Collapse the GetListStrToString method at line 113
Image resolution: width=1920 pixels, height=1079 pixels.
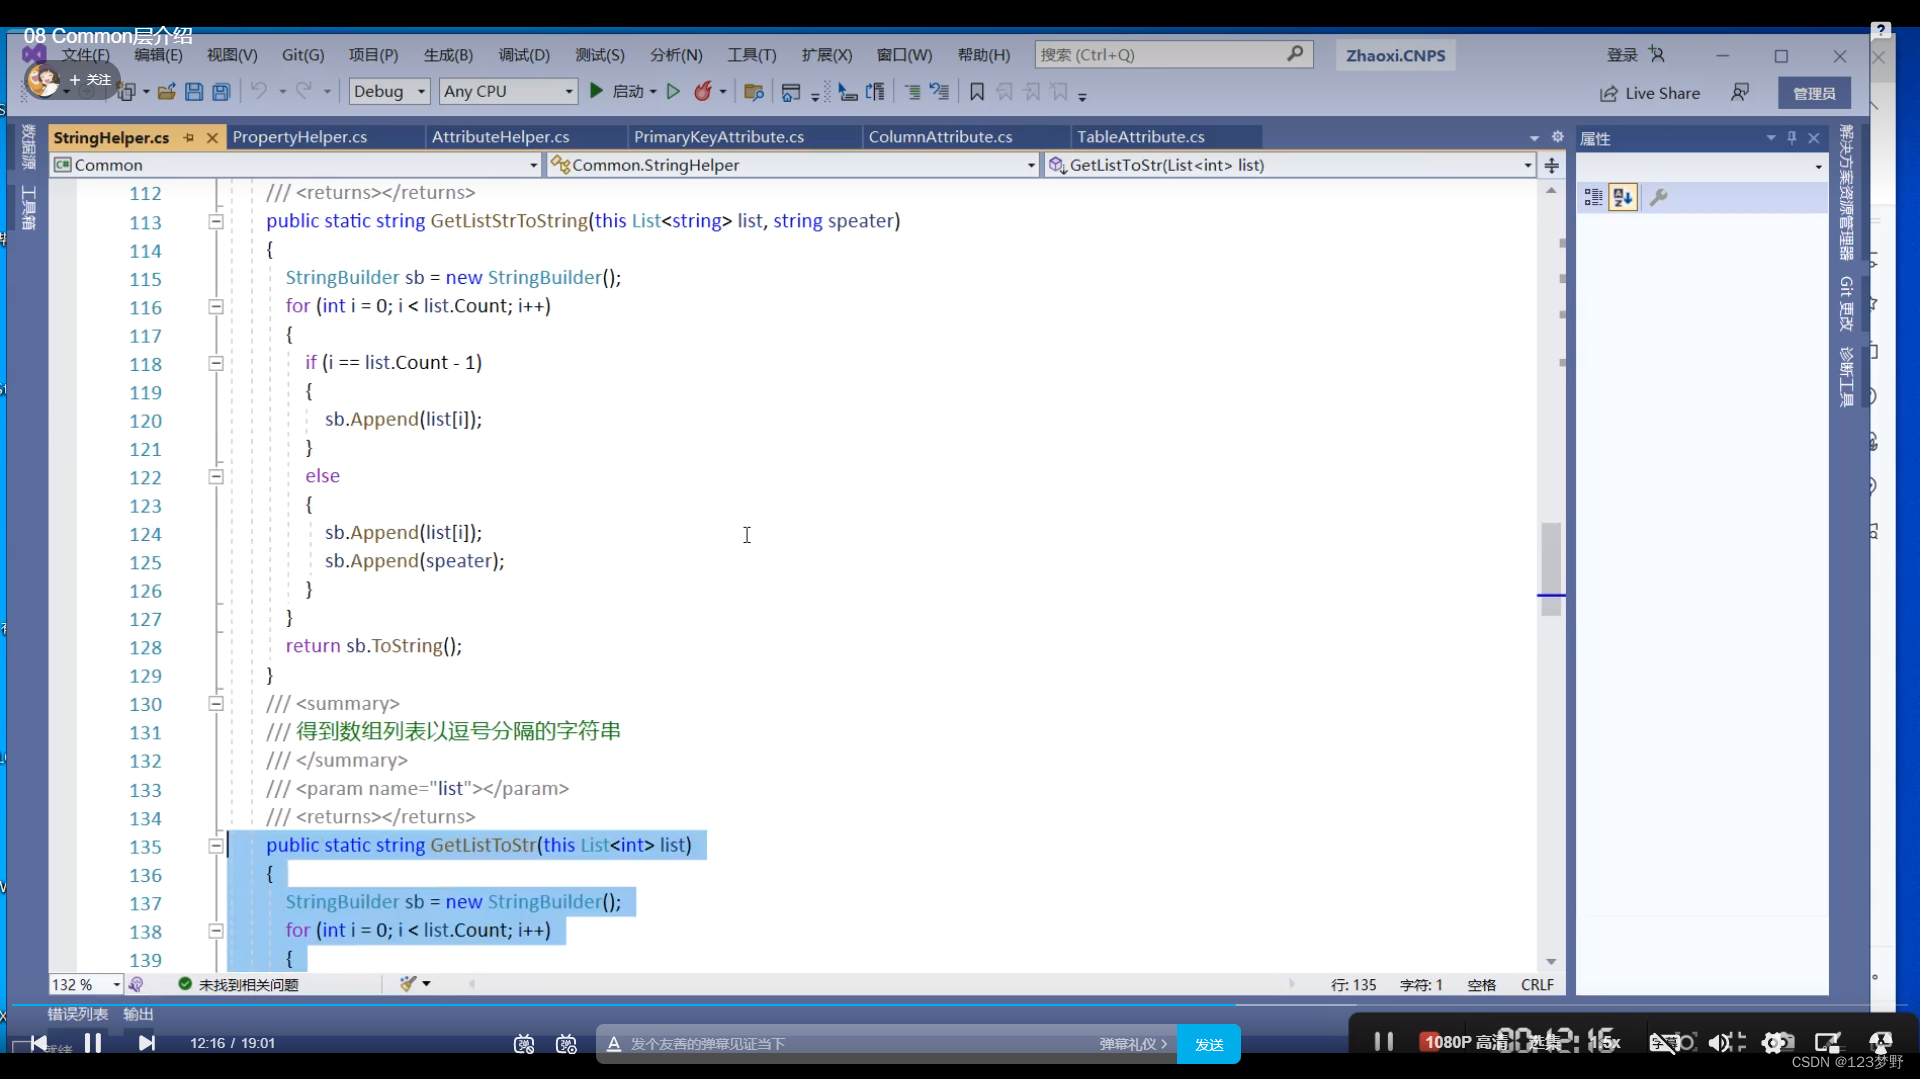215,221
